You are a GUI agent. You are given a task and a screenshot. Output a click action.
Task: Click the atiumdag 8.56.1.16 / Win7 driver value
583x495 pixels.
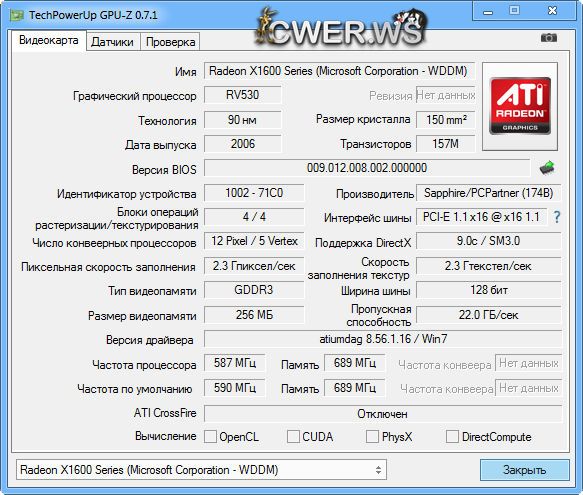pyautogui.click(x=383, y=339)
